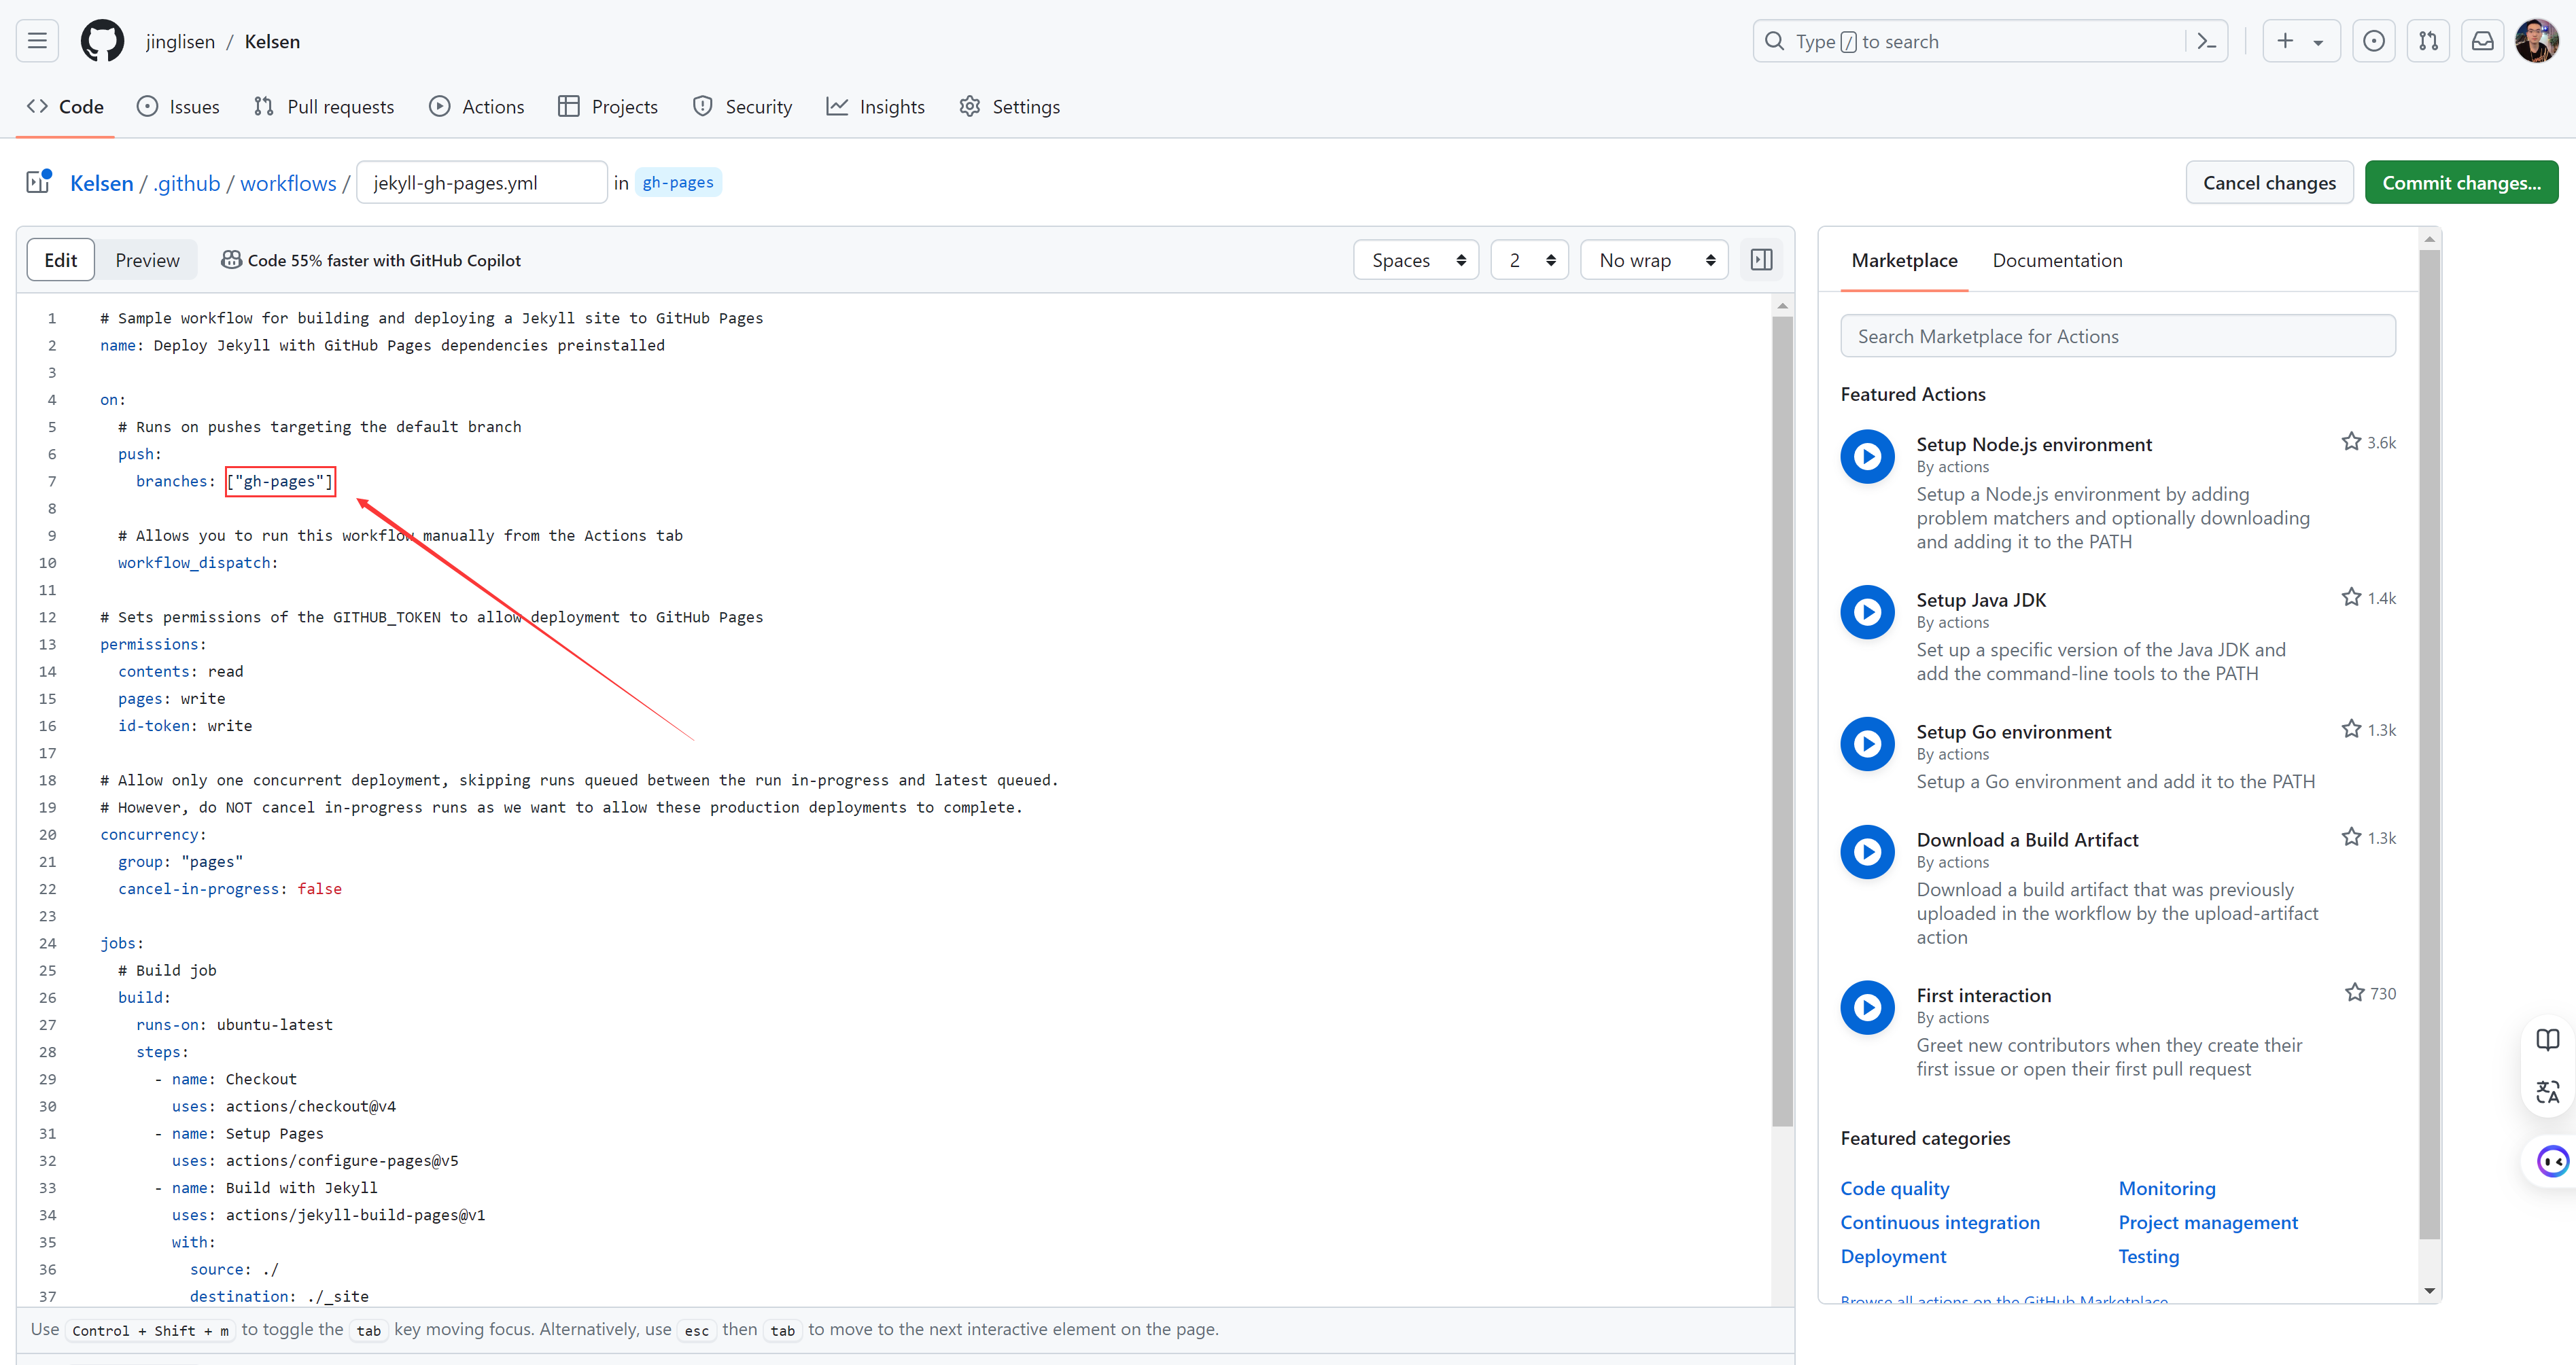Click the Kelsen breadcrumb link
The image size is (2576, 1365).
click(101, 183)
